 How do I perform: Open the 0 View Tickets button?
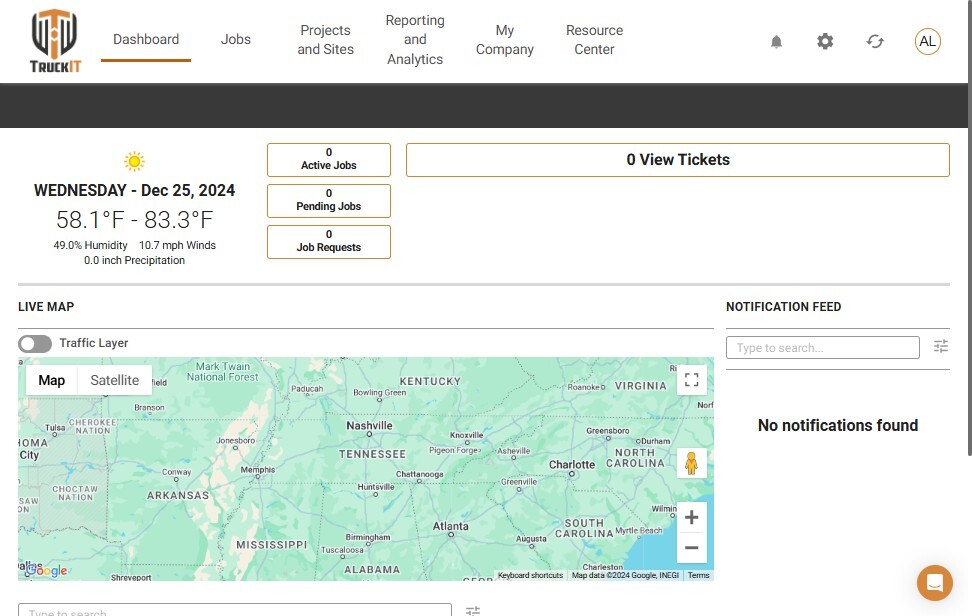678,160
